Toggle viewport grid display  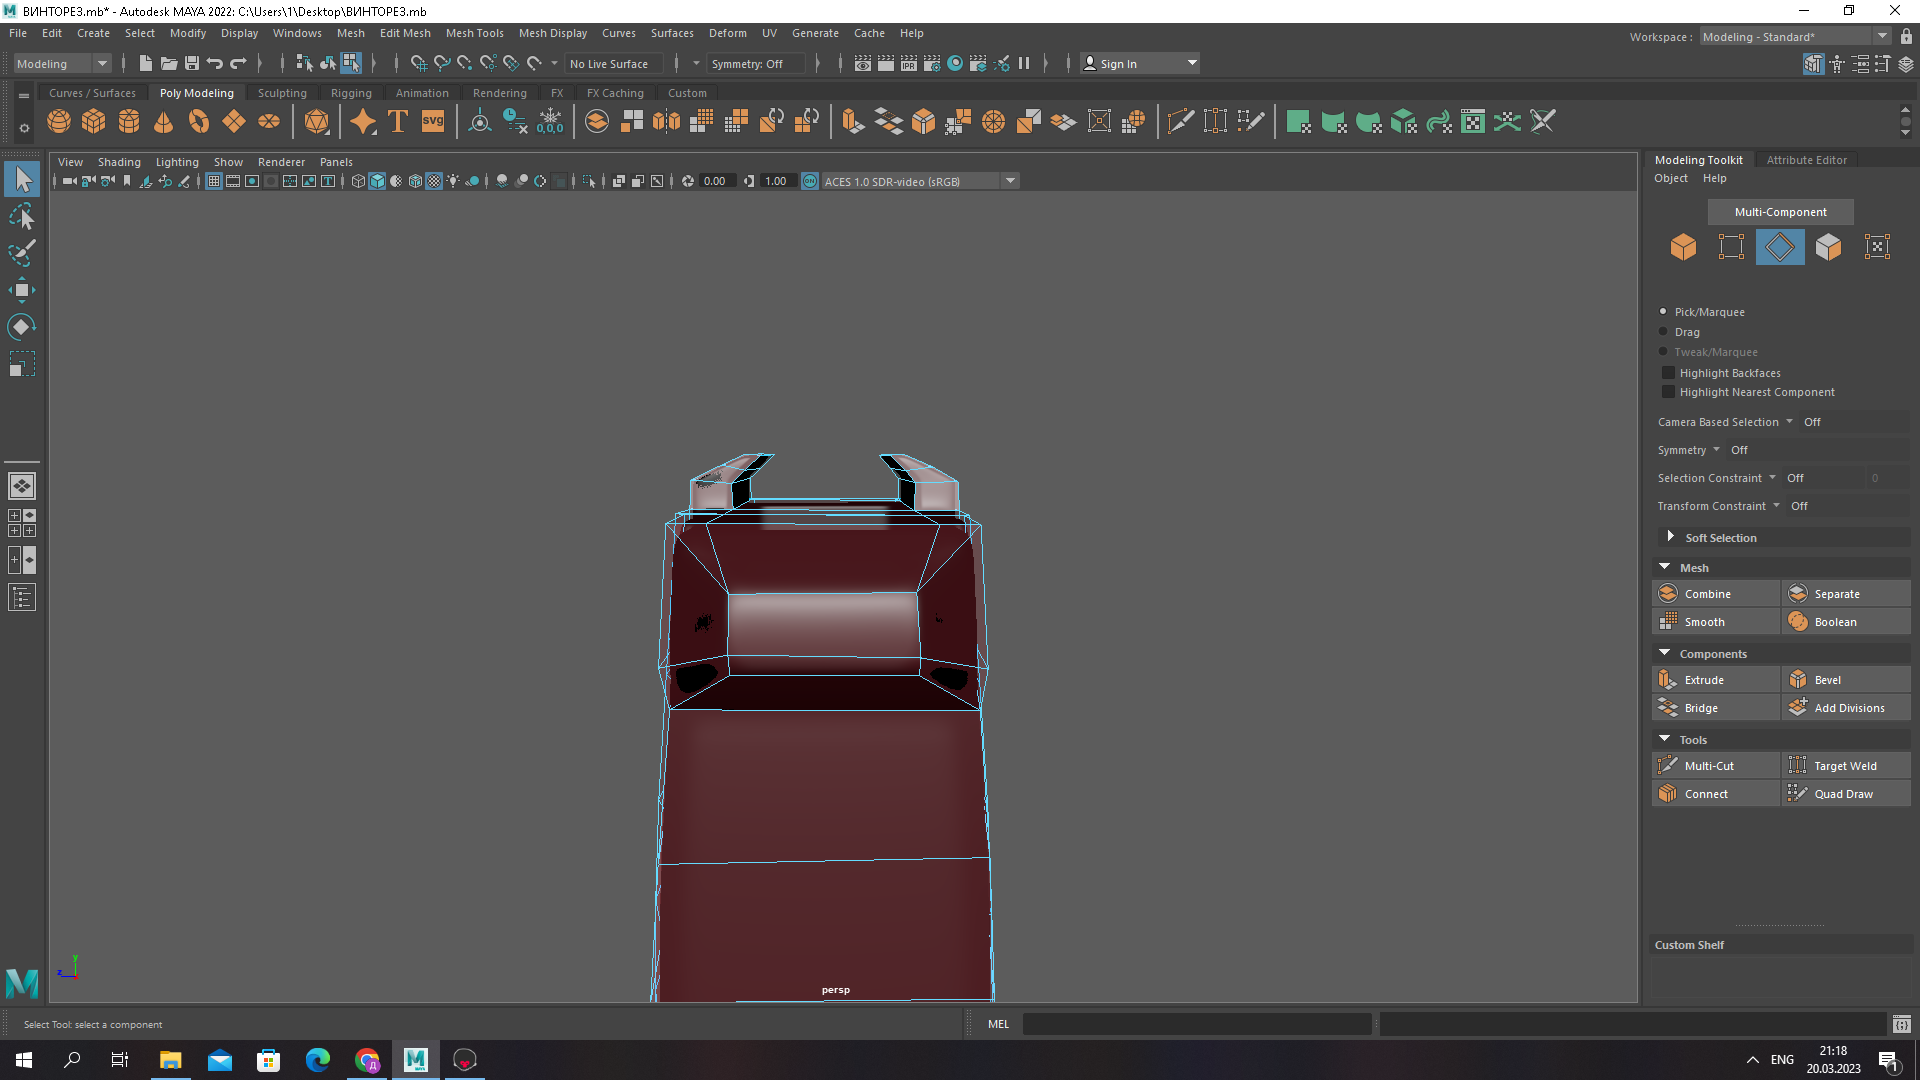pyautogui.click(x=214, y=181)
